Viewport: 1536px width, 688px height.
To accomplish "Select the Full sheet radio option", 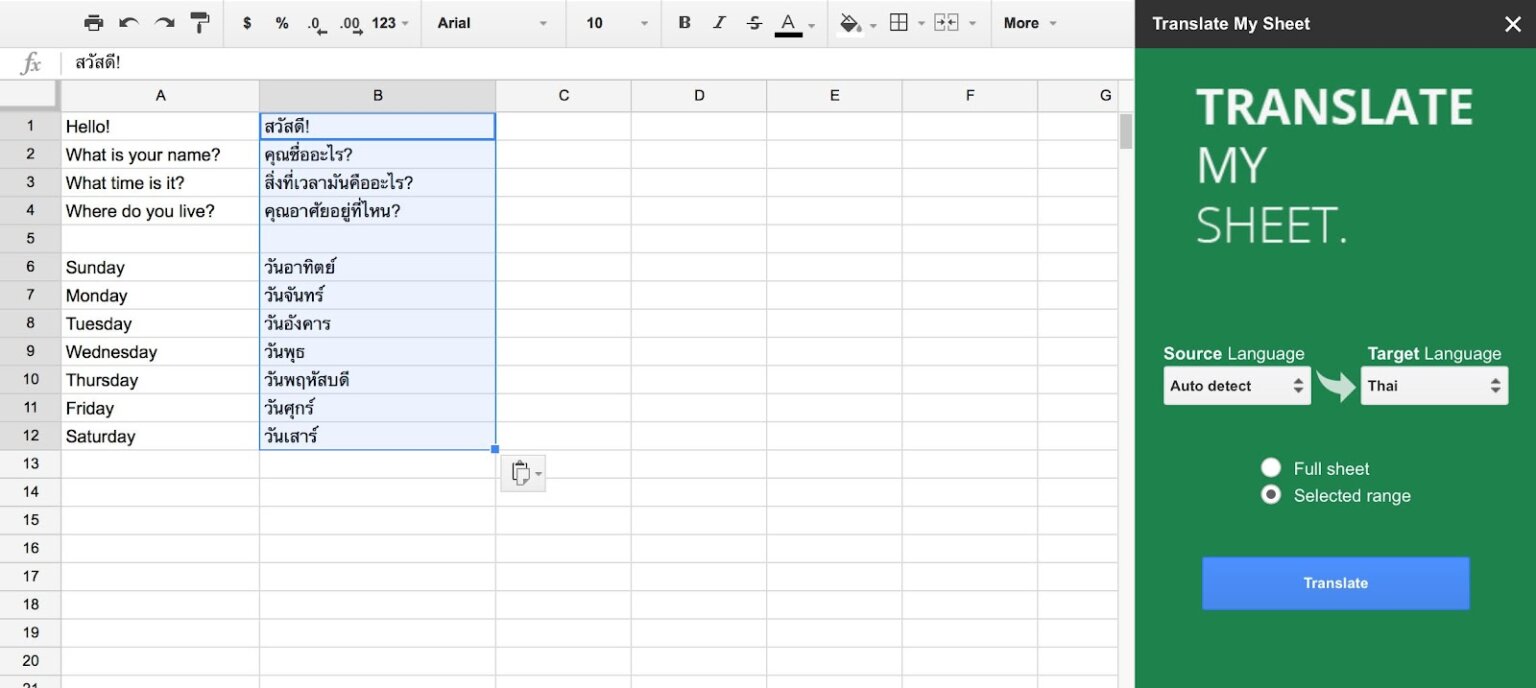I will click(1270, 467).
